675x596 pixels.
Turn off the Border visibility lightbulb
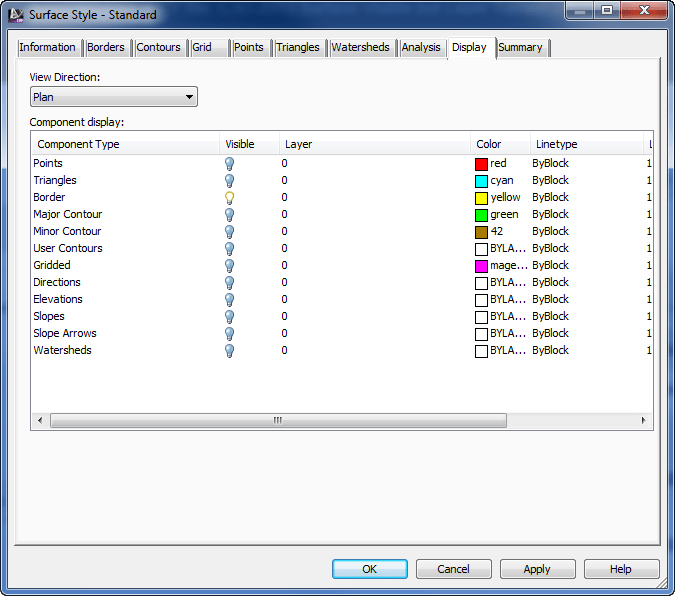(x=229, y=198)
